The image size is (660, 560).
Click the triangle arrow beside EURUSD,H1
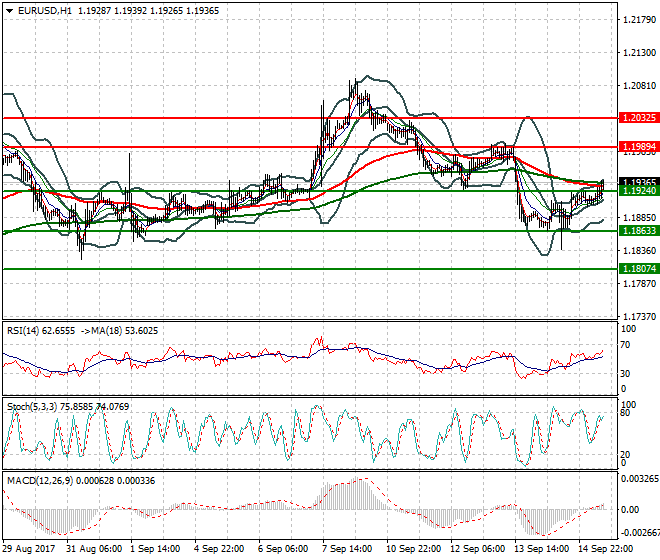coord(9,11)
